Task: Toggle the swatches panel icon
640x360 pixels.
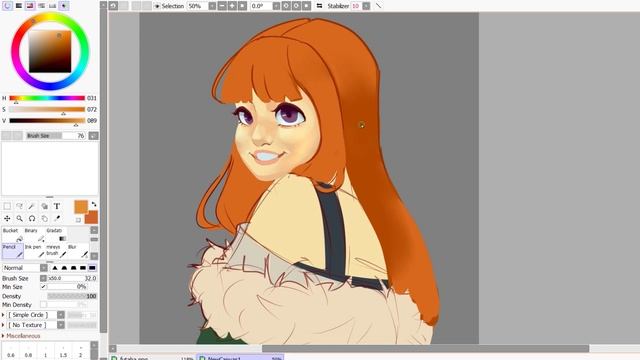Action: (52, 6)
